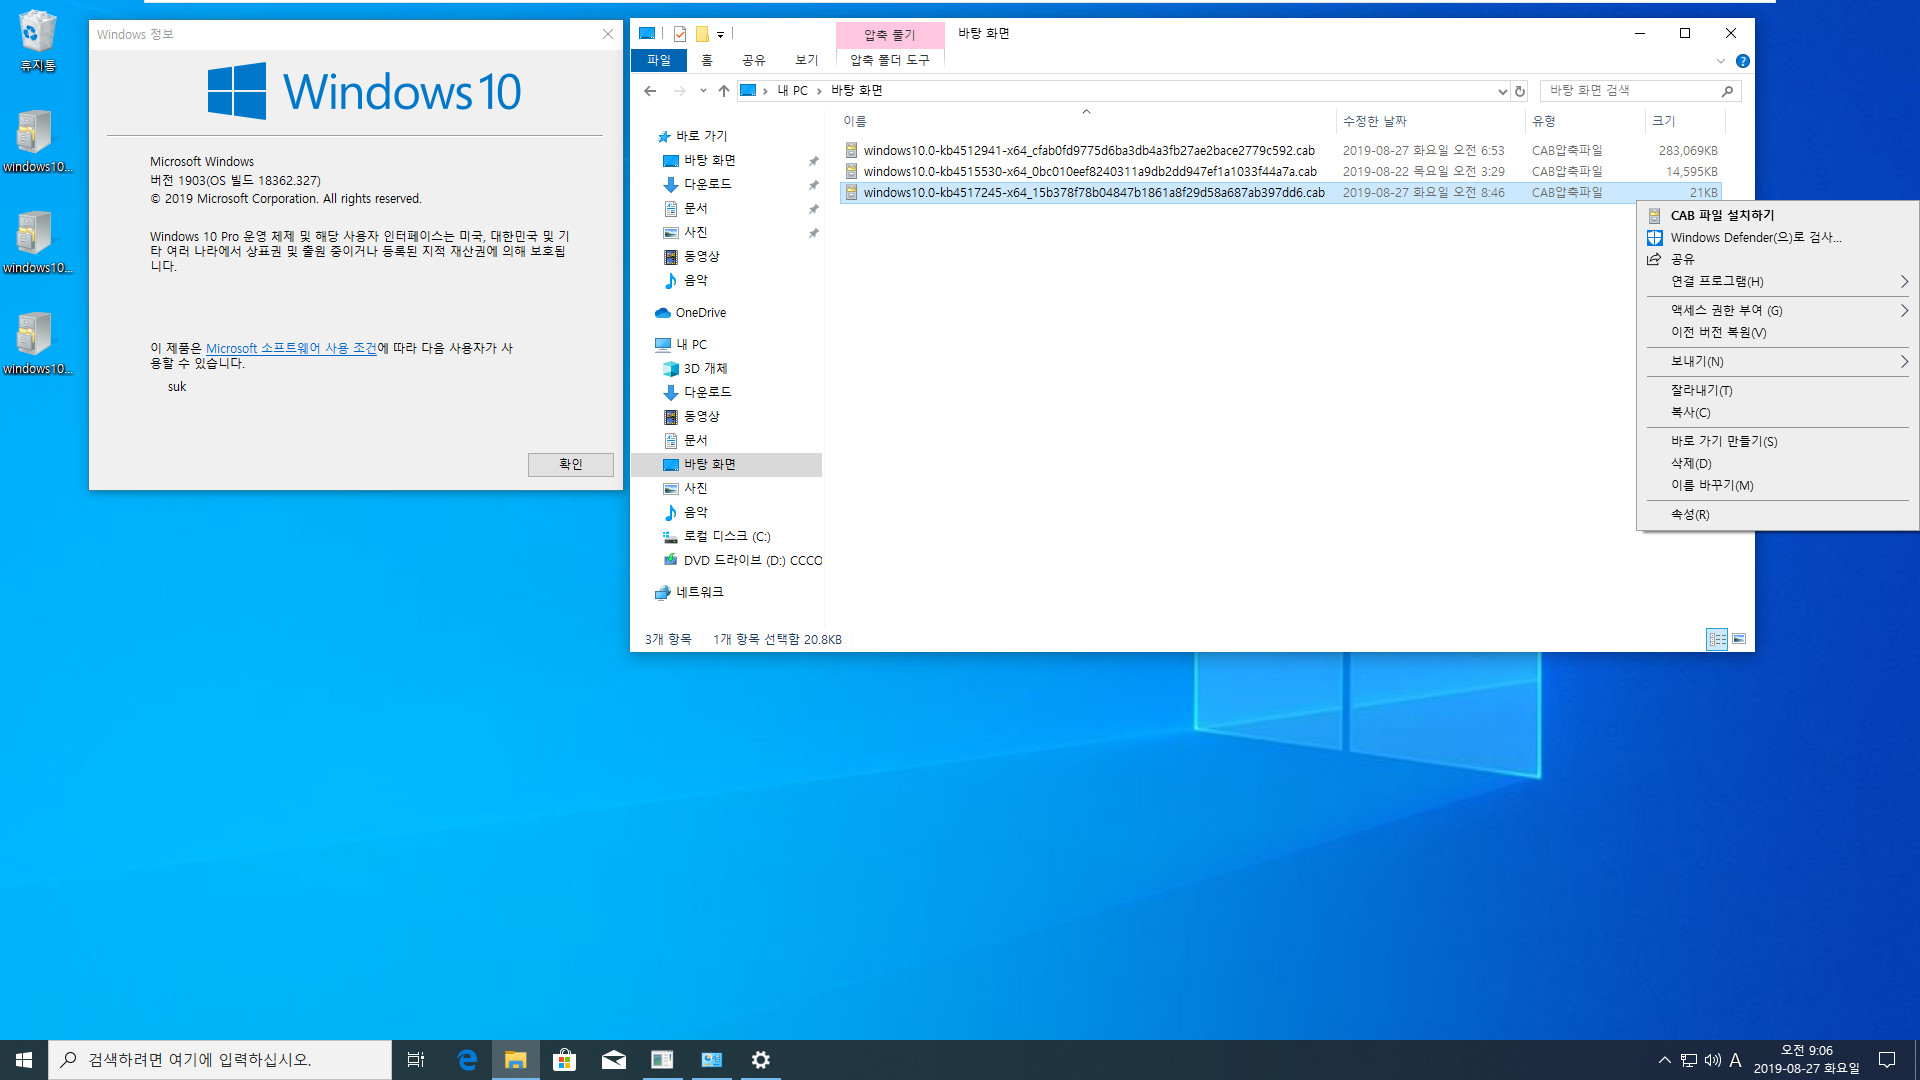
Task: Select the kb4515530 cab file
Action: (x=1281, y=171)
